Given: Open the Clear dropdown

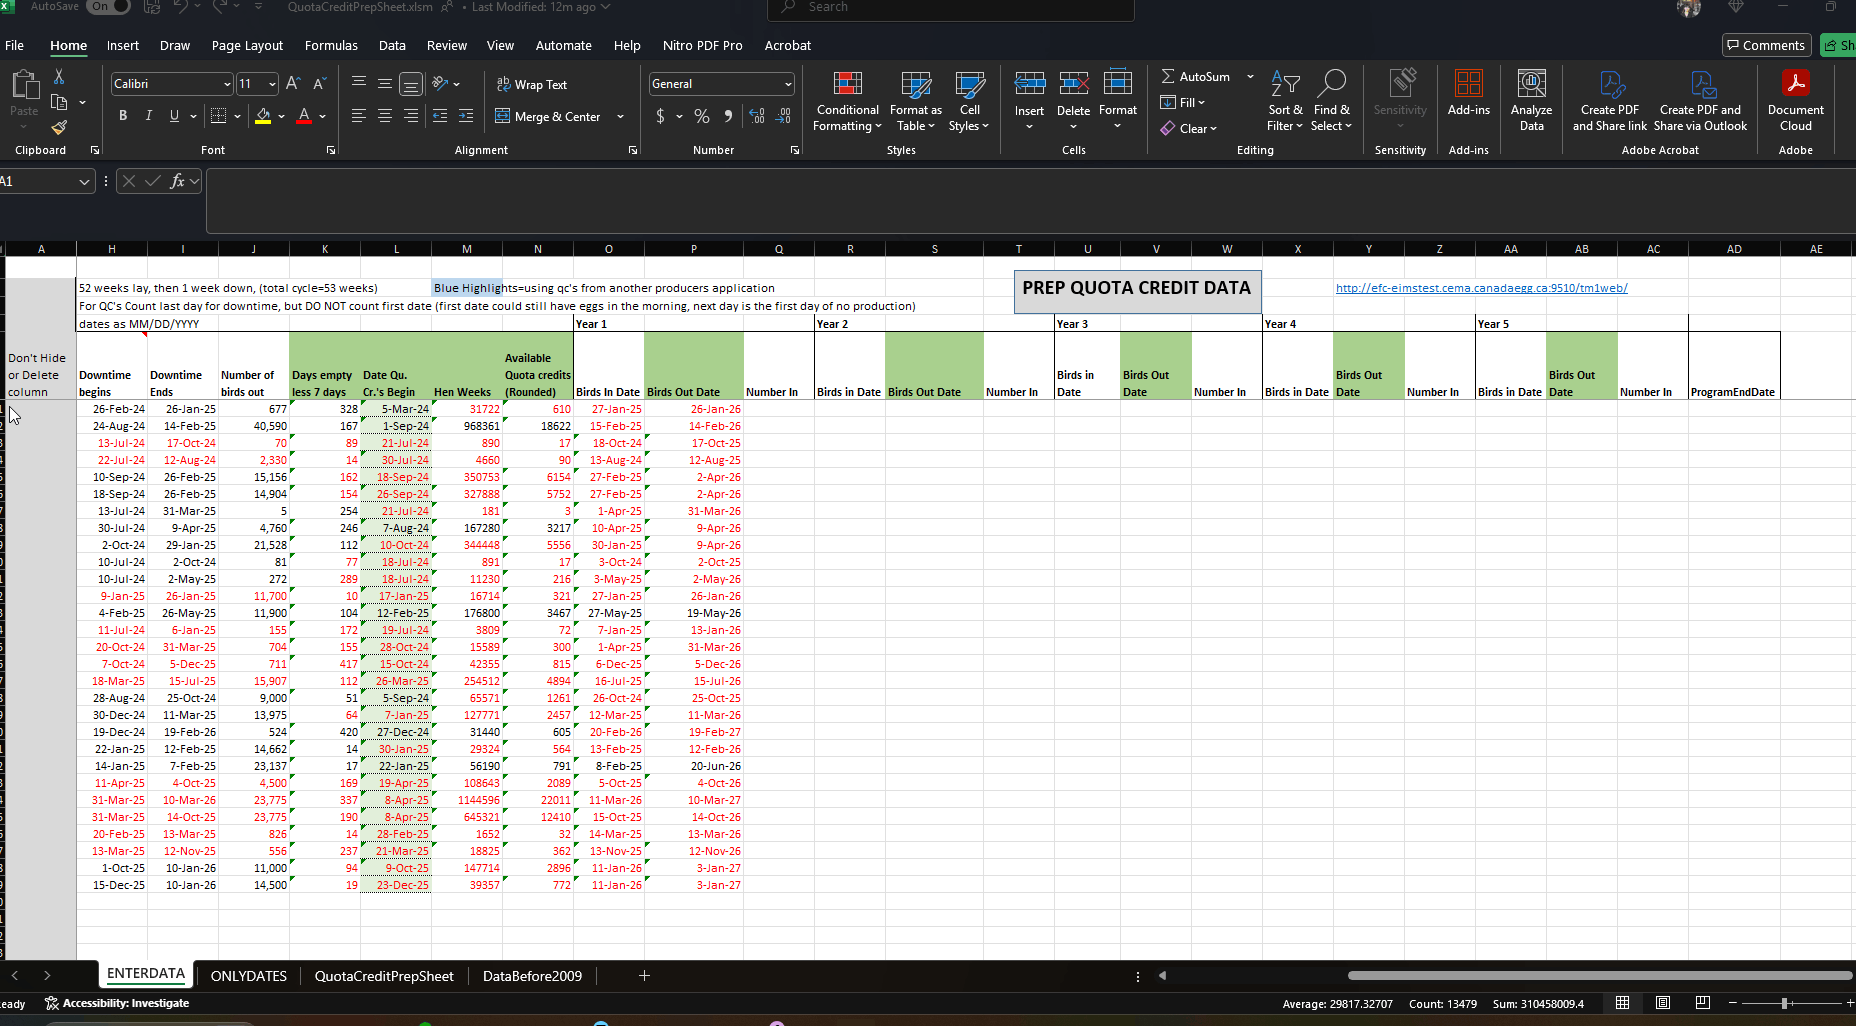Looking at the screenshot, I should [x=1189, y=128].
